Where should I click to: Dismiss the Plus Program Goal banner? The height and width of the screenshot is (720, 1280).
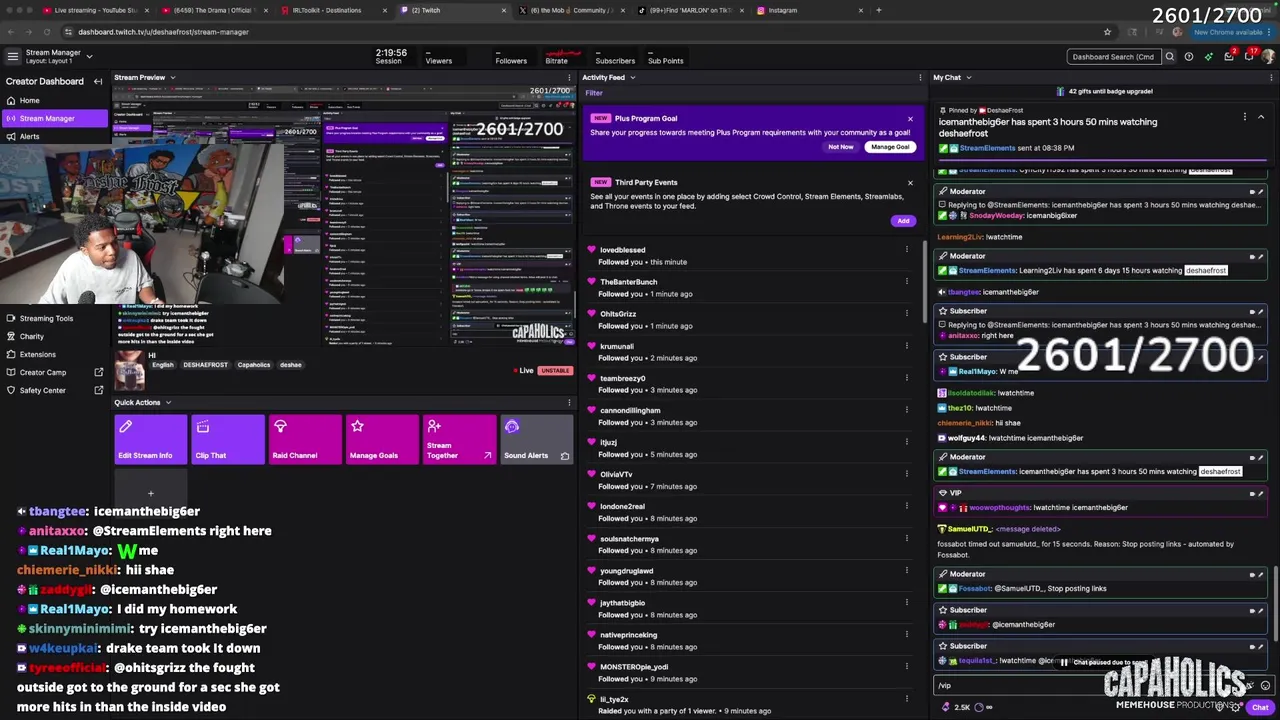pos(910,118)
